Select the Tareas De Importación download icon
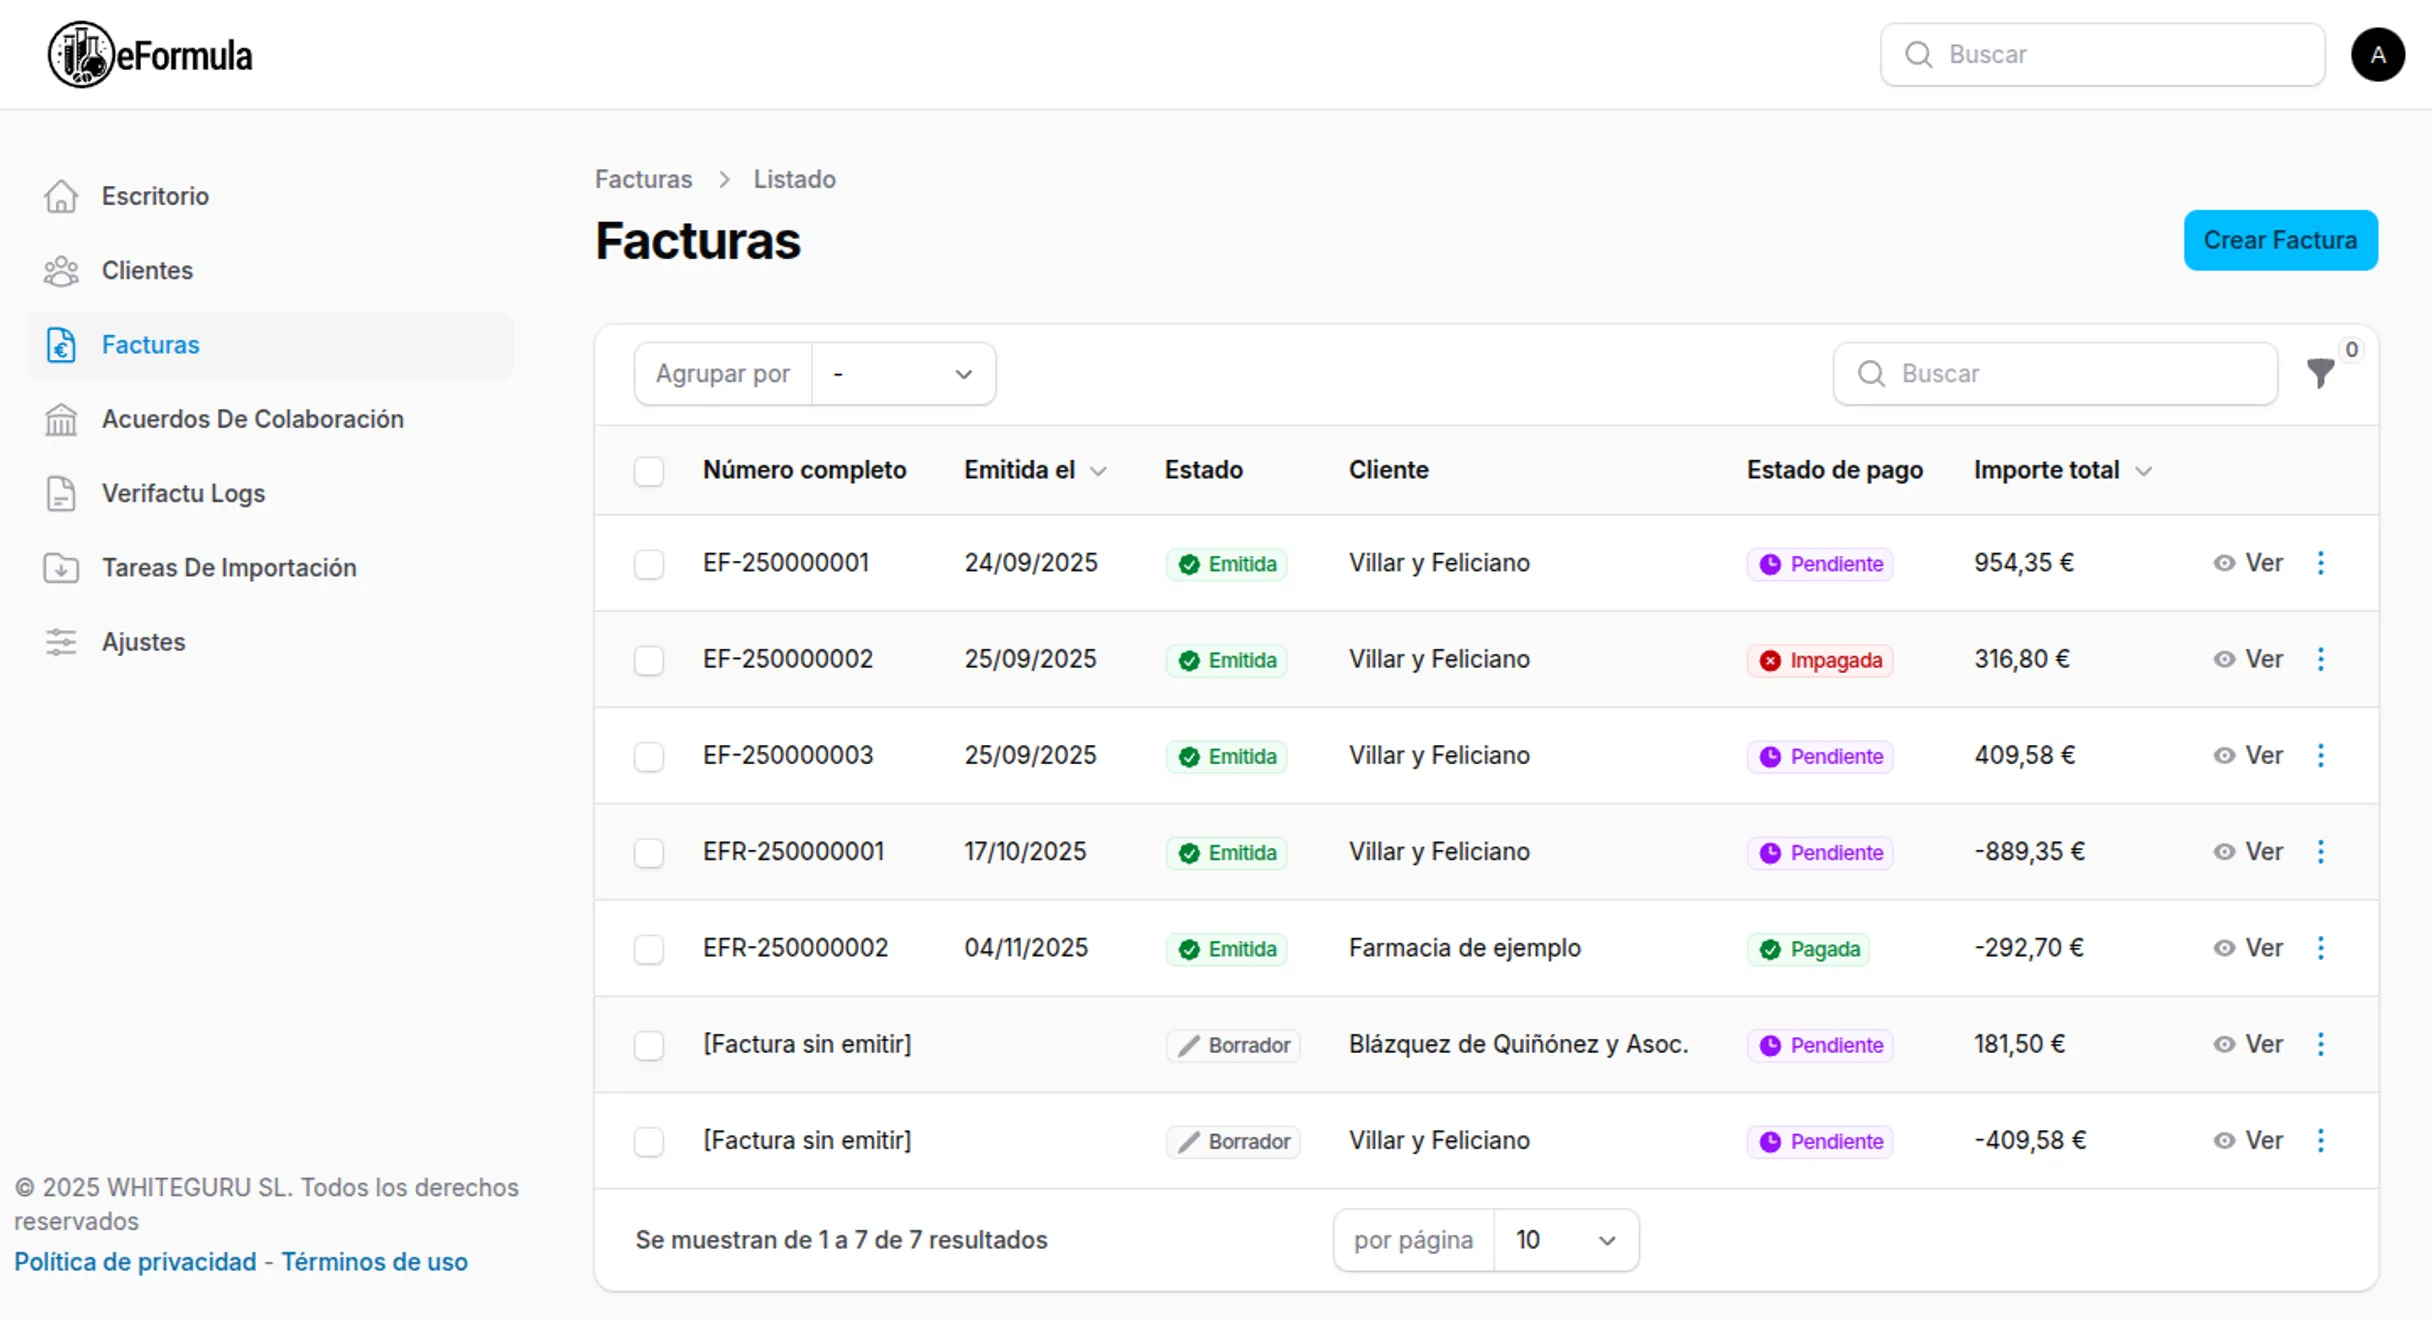This screenshot has height=1319, width=2432. (x=61, y=567)
